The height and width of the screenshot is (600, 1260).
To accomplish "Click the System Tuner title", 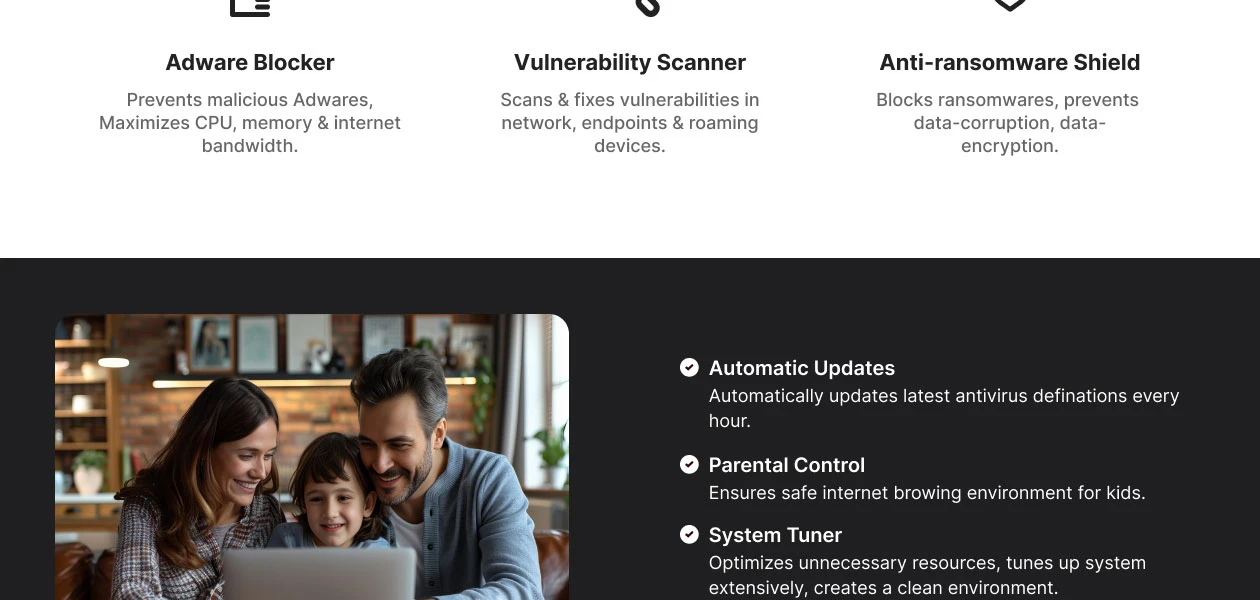I will click(775, 535).
